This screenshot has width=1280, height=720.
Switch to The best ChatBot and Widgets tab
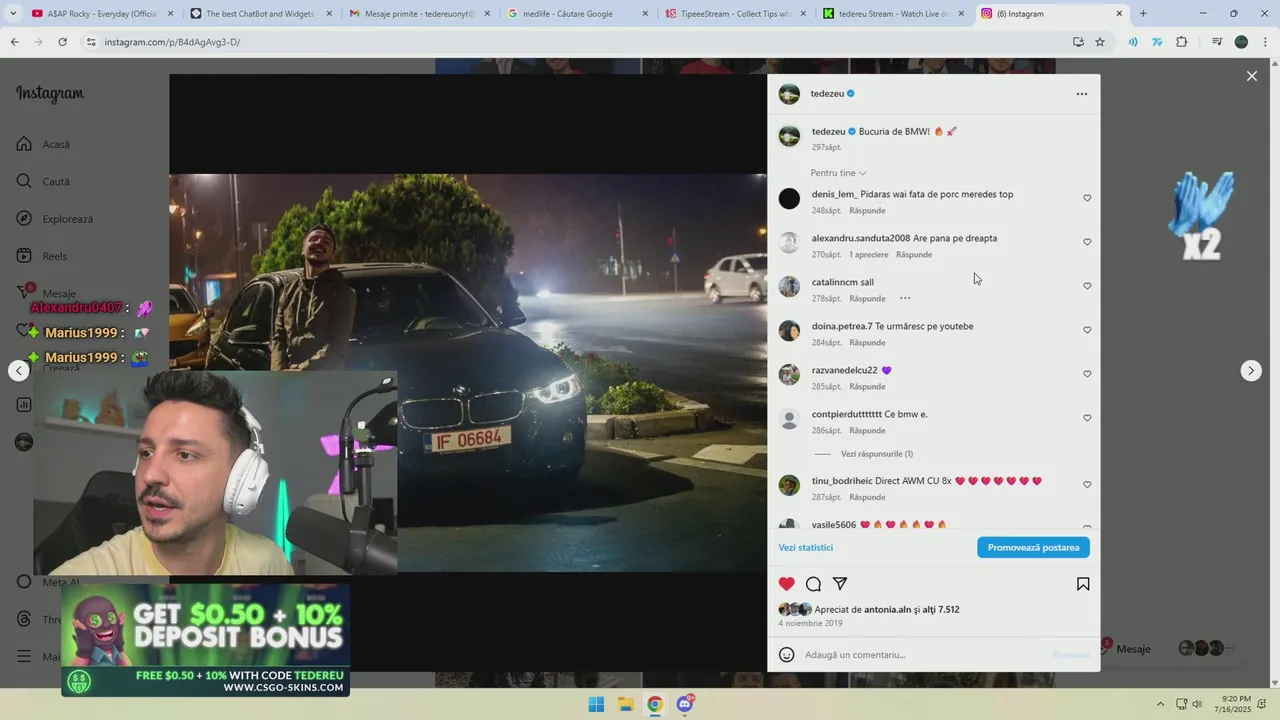[x=259, y=14]
